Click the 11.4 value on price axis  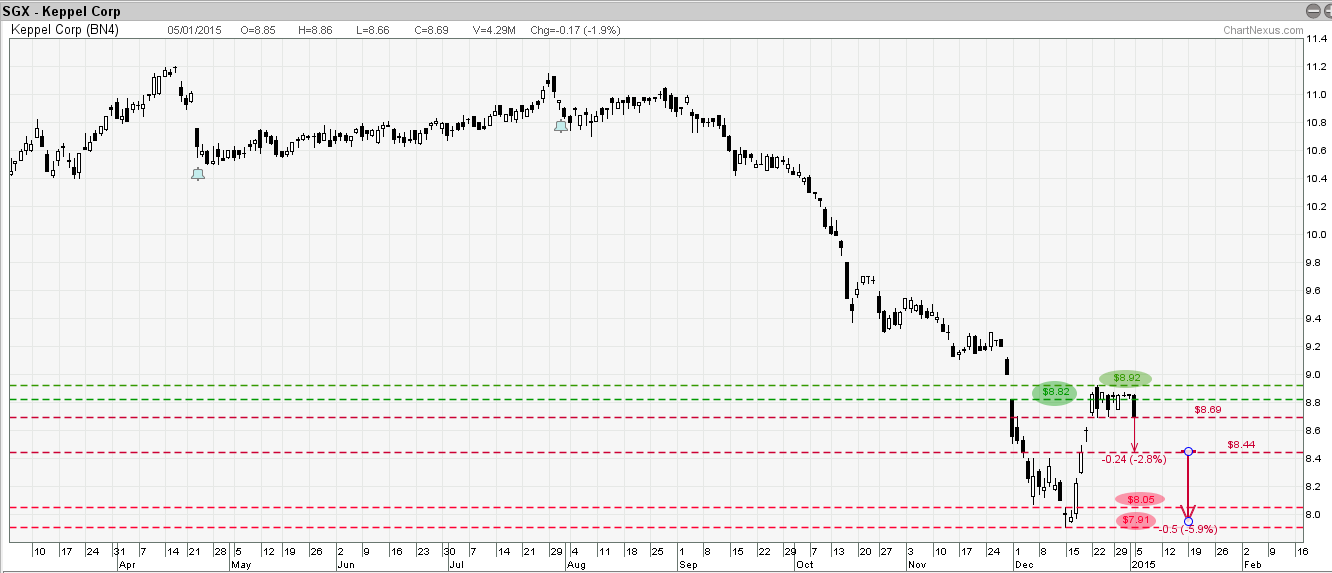[x=1317, y=39]
